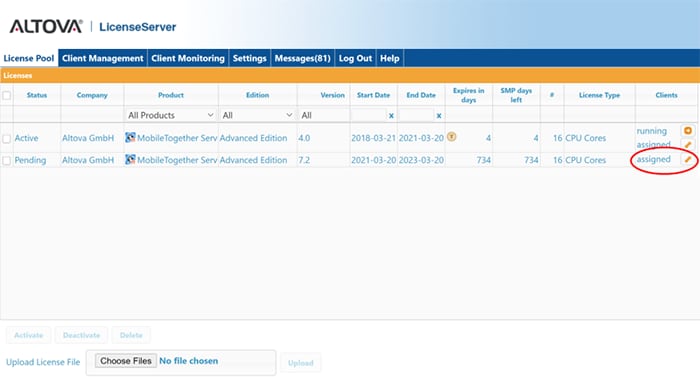Click the Choose Files button
The image size is (700, 377).
(126, 361)
